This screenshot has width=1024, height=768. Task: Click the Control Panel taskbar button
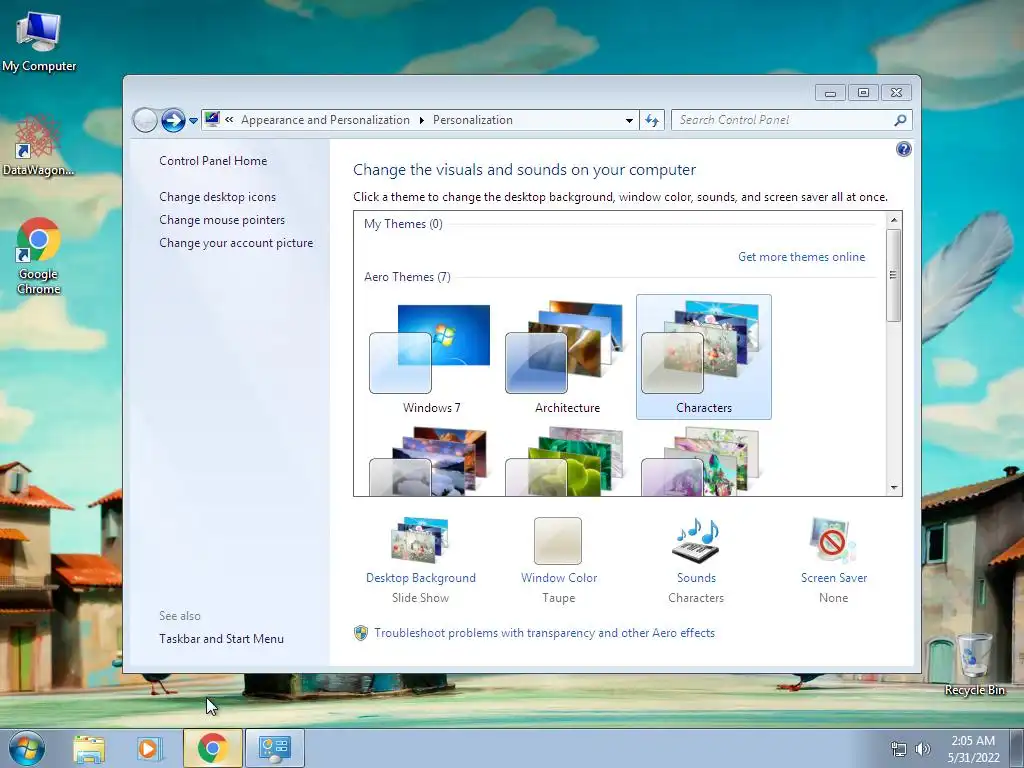click(275, 748)
